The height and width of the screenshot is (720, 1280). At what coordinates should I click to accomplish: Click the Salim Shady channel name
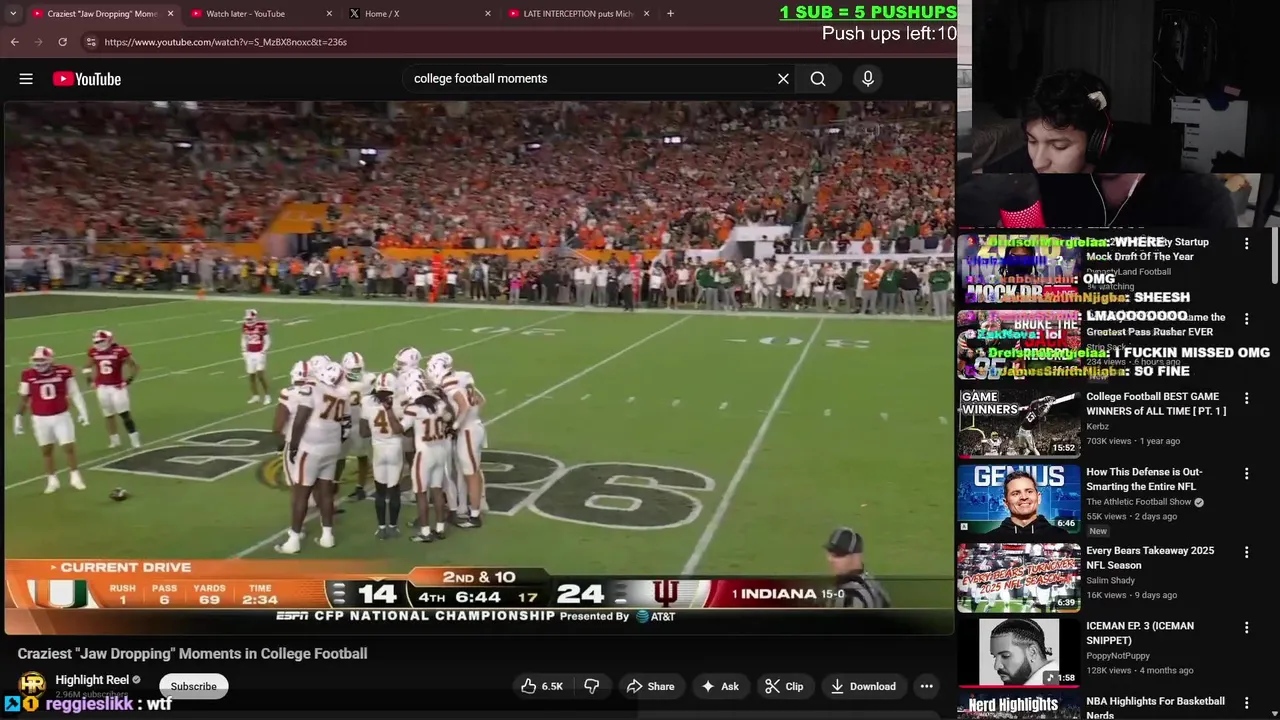[1110, 580]
